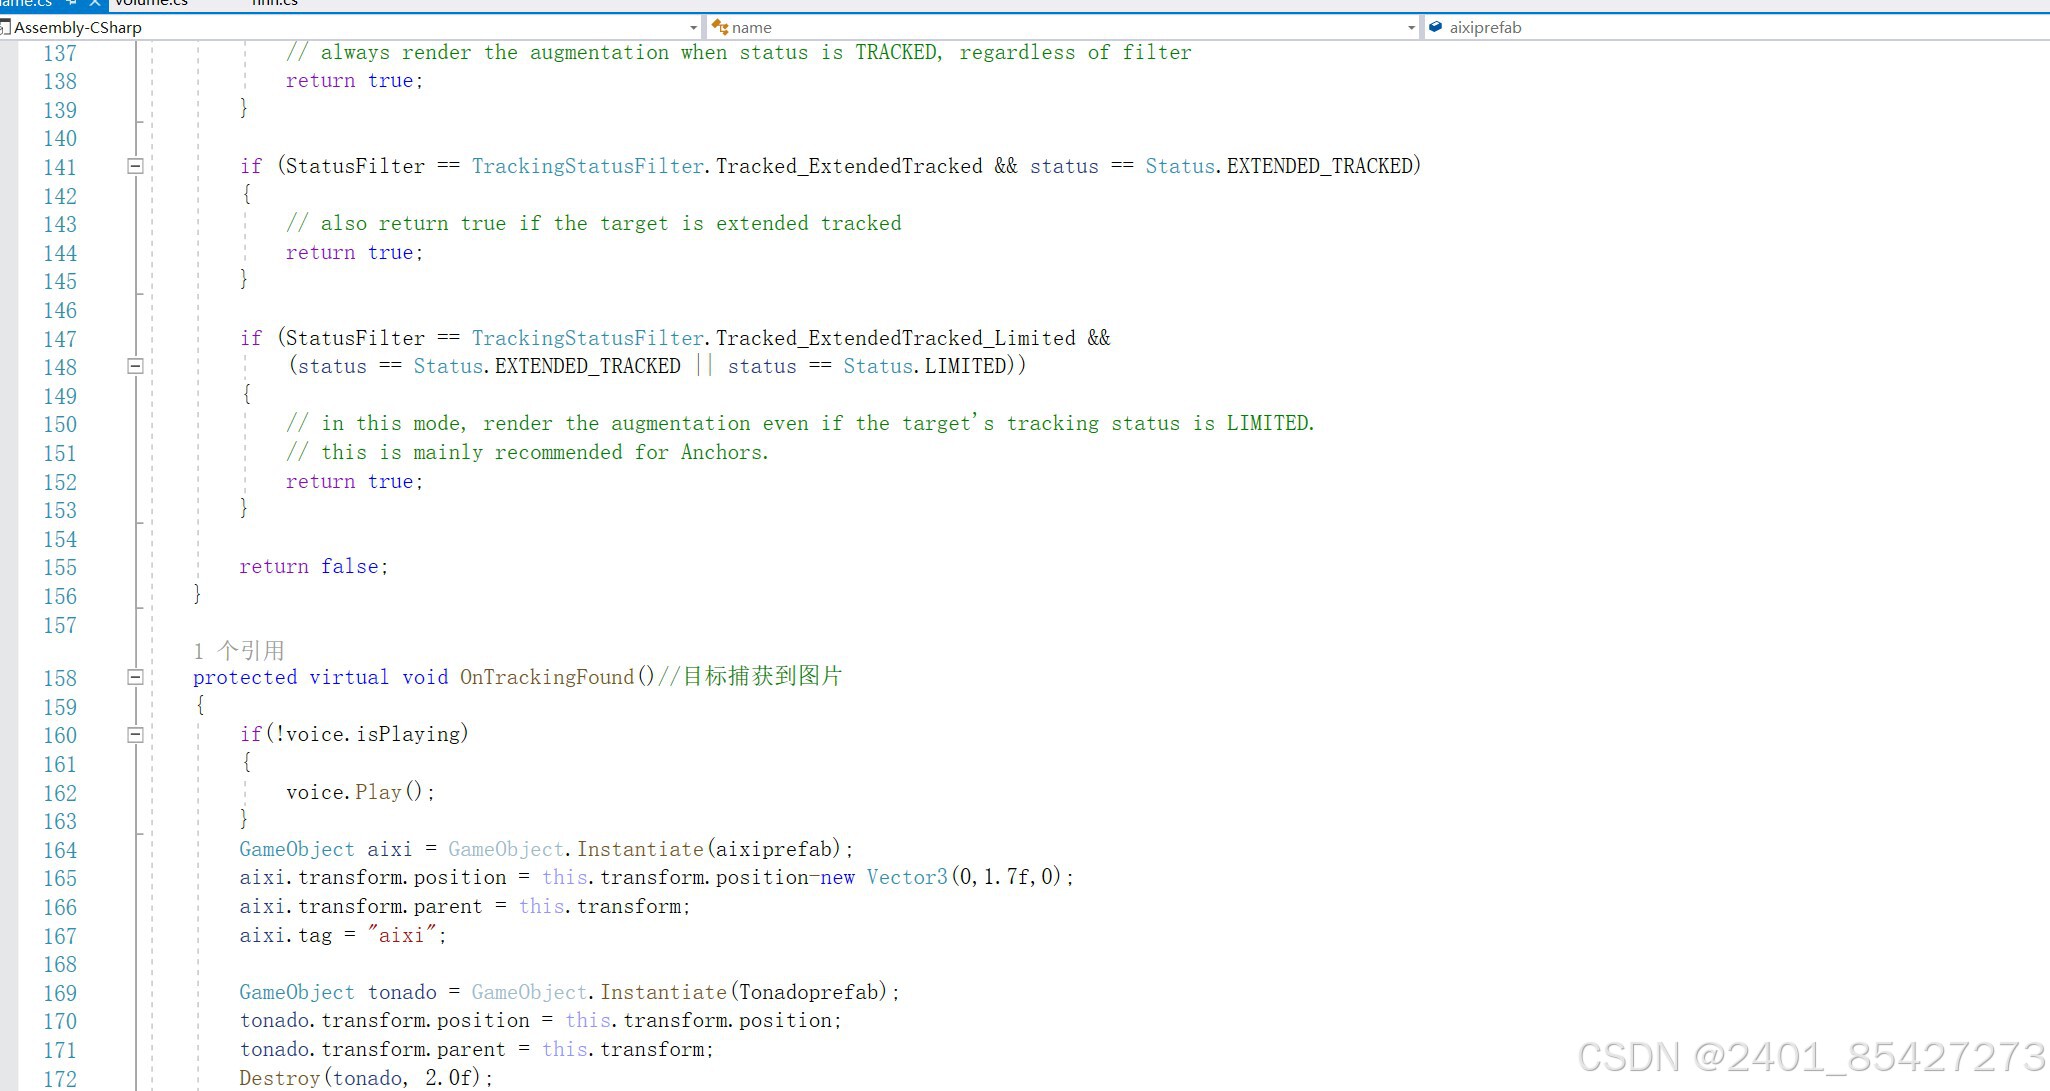Click the class icon beside name

coord(719,28)
